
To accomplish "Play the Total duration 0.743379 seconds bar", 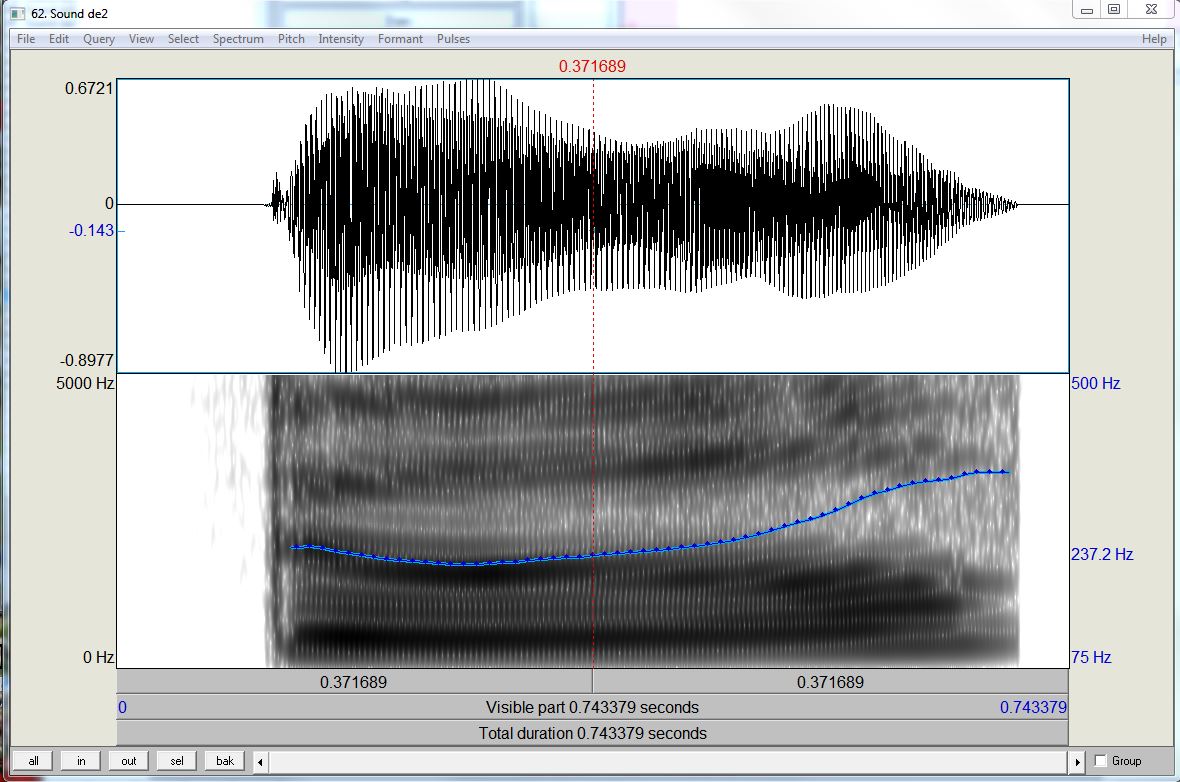I will pos(593,733).
